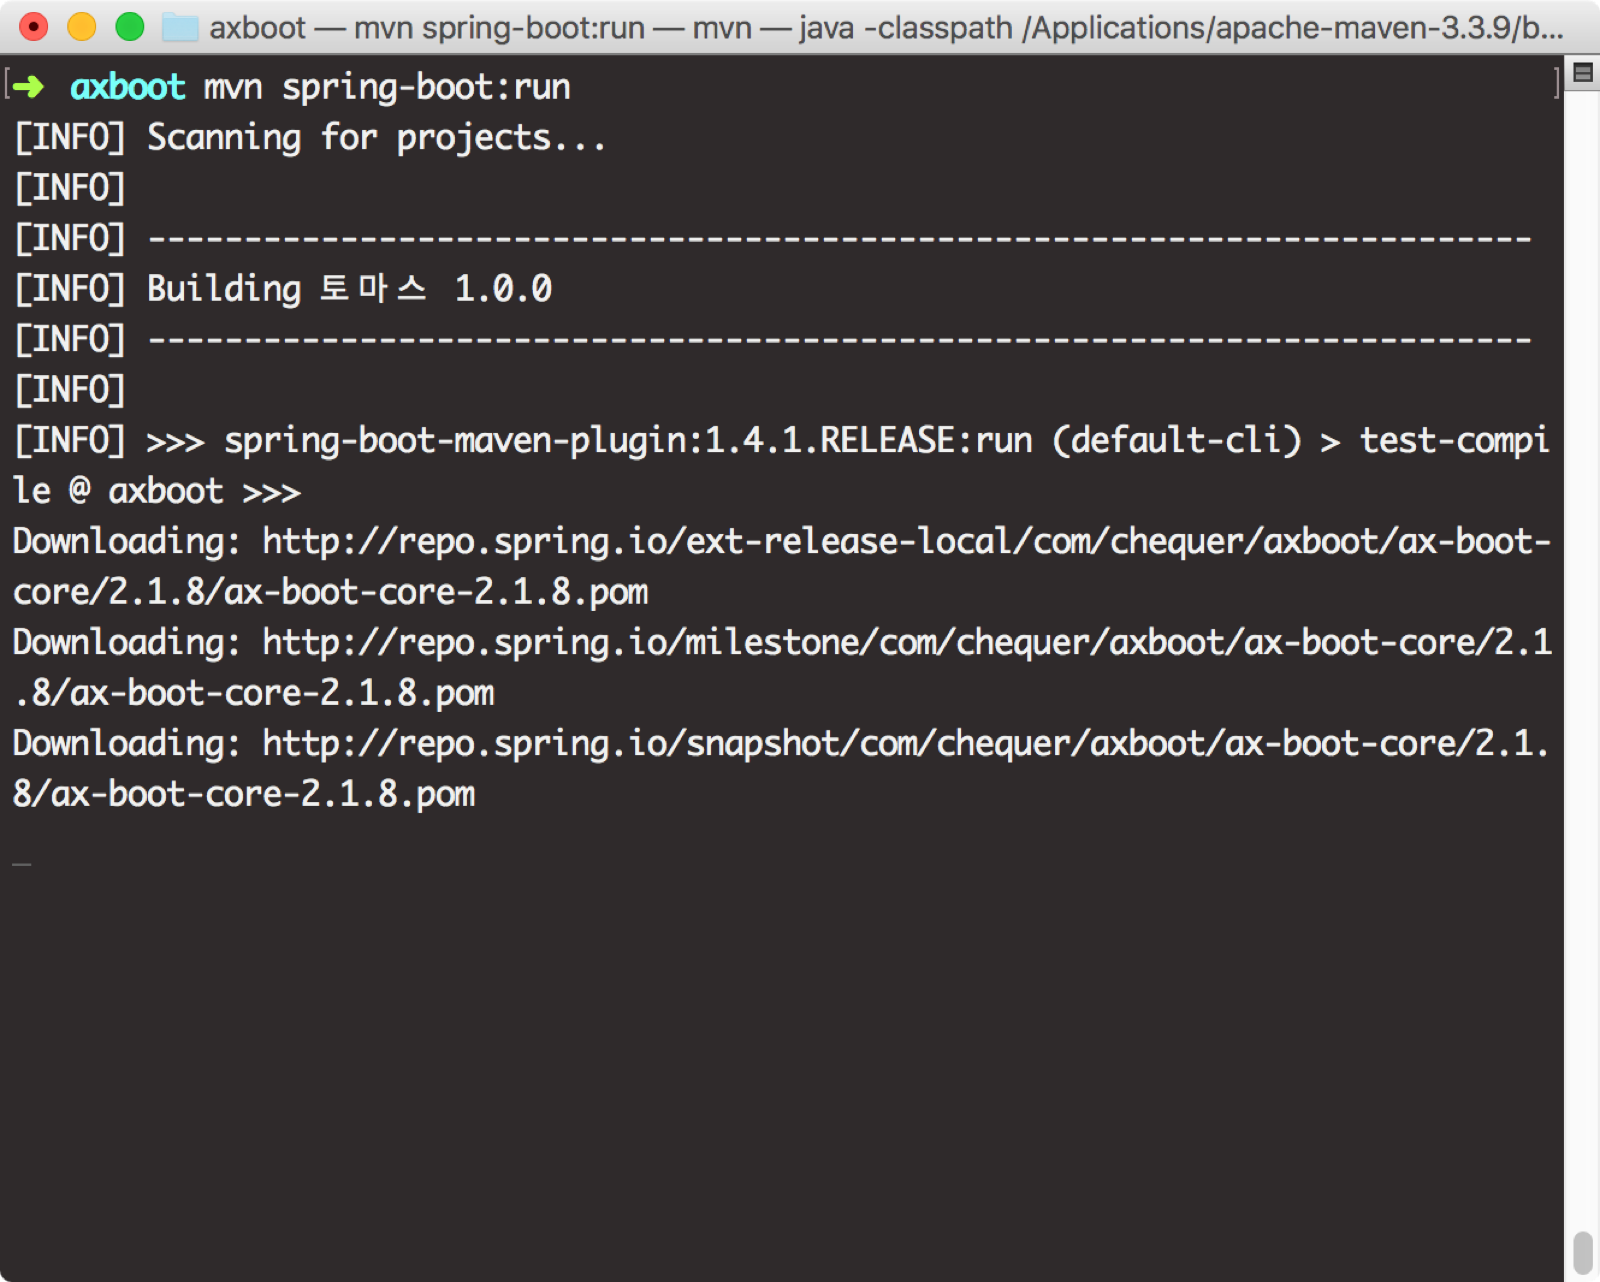1600x1282 pixels.
Task: Minimize the terminal with yellow button
Action: click(82, 27)
